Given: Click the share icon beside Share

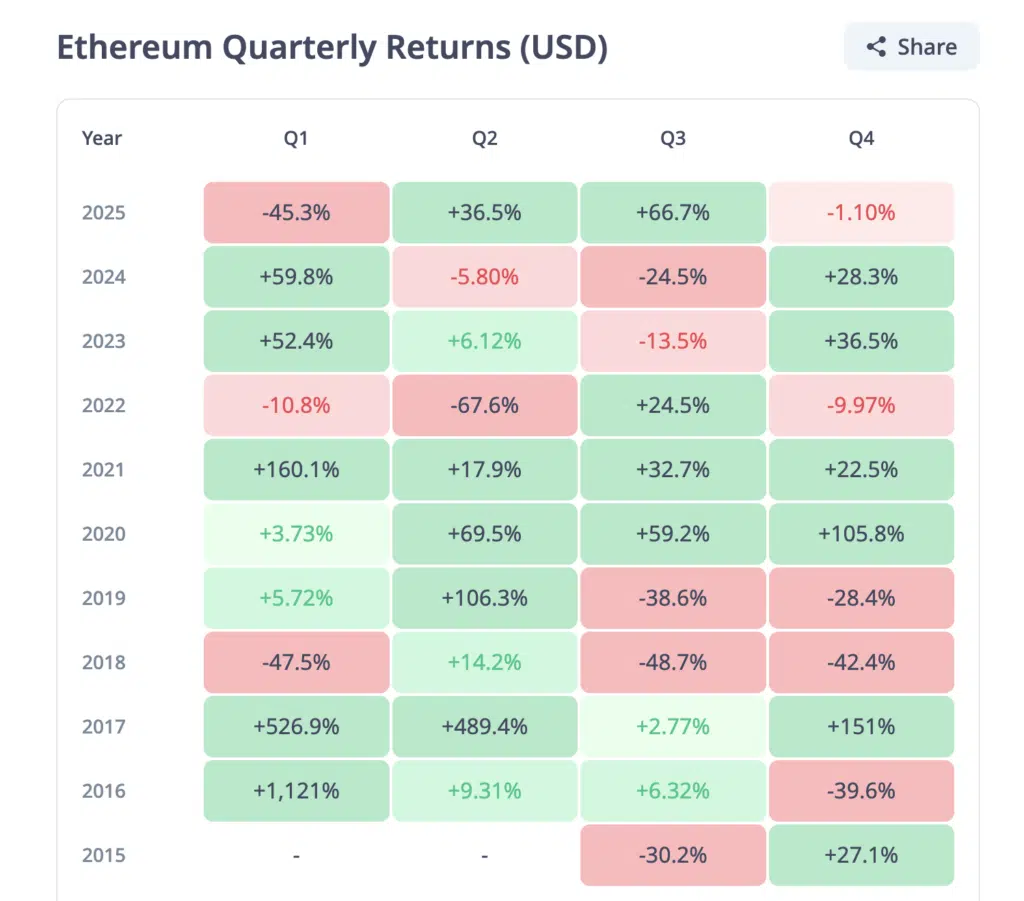Looking at the screenshot, I should click(x=876, y=47).
